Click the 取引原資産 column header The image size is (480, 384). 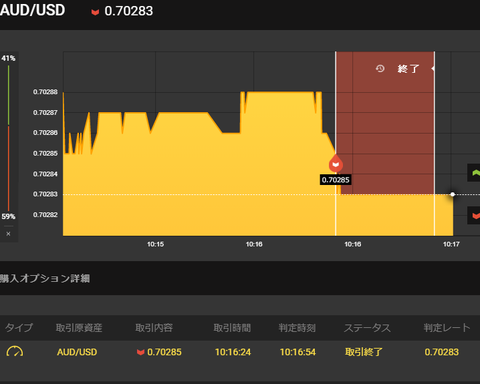[79, 328]
